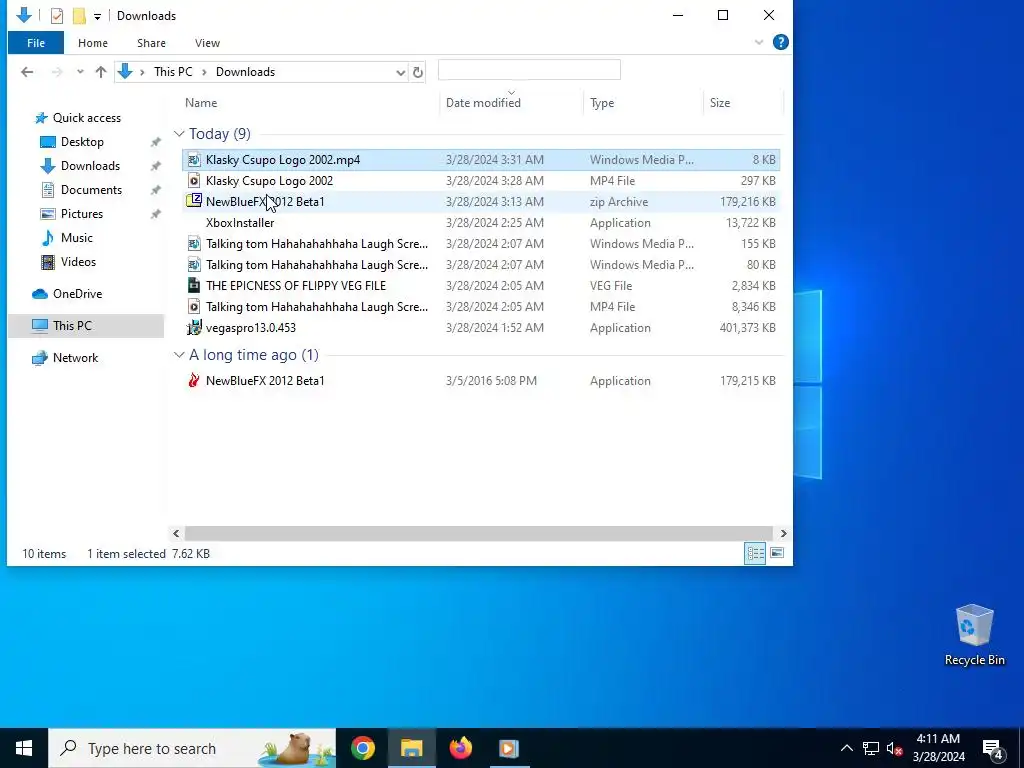Switch to the Share ribbon tab

click(x=151, y=43)
